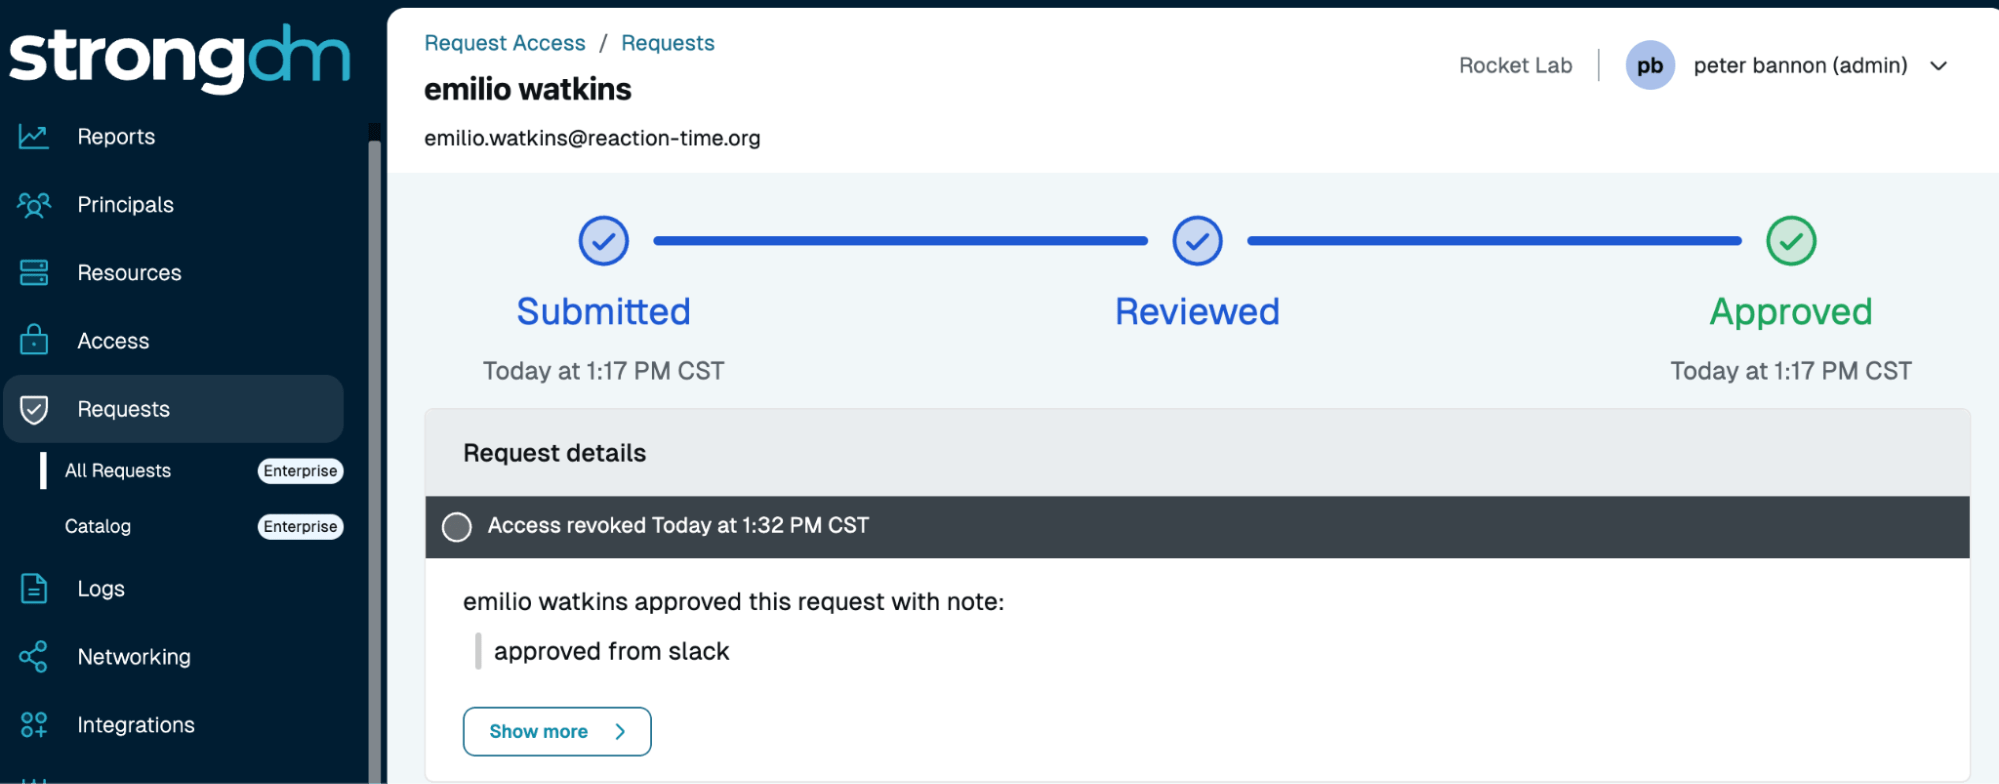Select the Access padlock icon
This screenshot has width=1999, height=784.
click(x=33, y=340)
